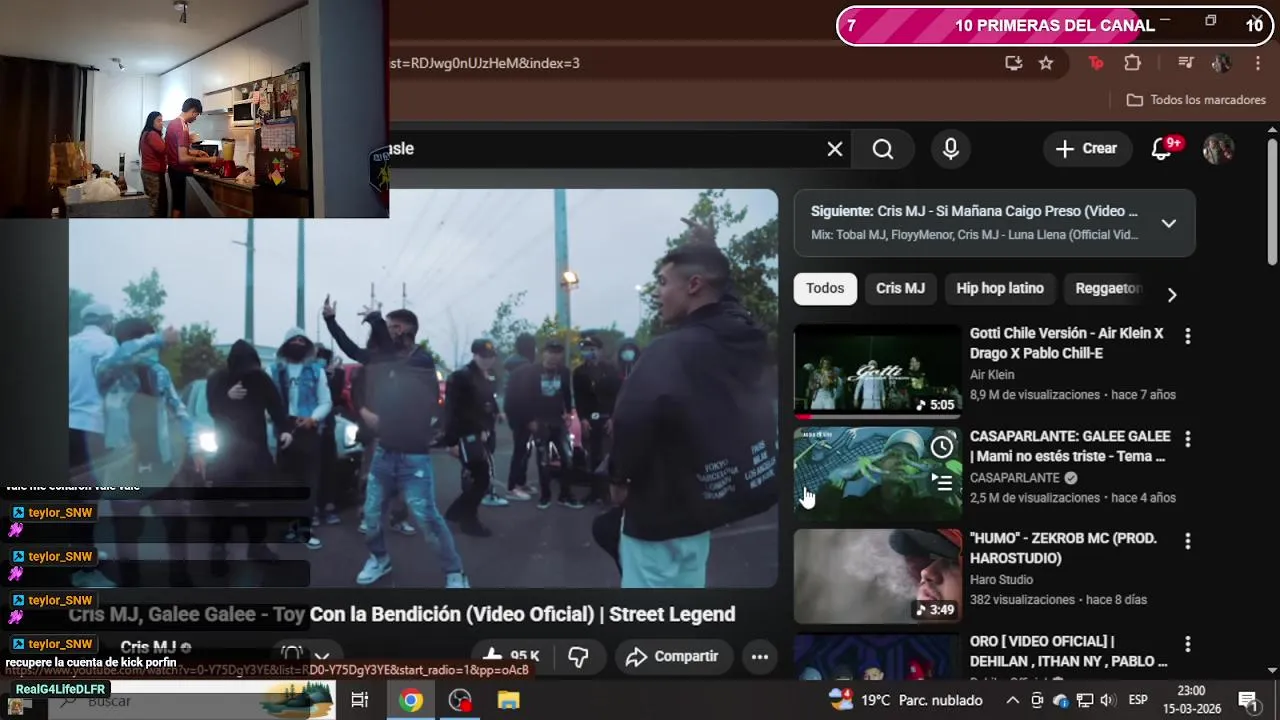Select the Reggaeton filter chip
This screenshot has height=720, width=1280.
[1108, 288]
